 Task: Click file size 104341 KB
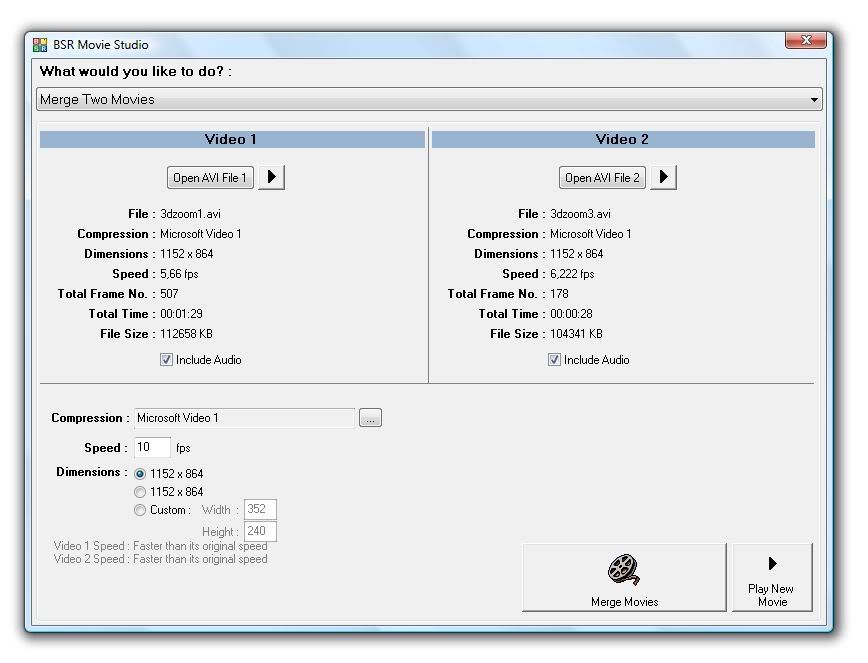(x=576, y=334)
